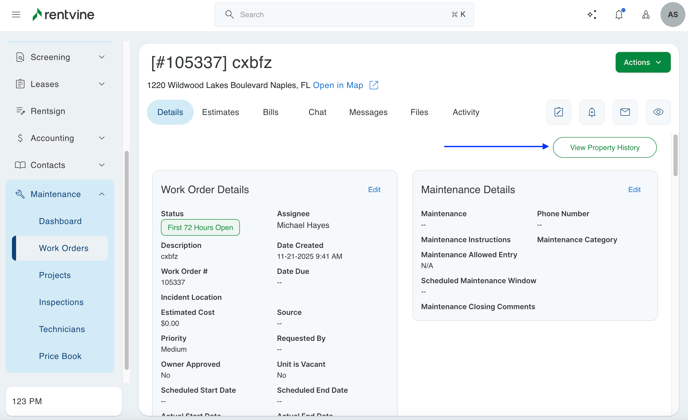This screenshot has width=688, height=420.
Task: Edit the Work Order Details section
Action: pos(374,189)
